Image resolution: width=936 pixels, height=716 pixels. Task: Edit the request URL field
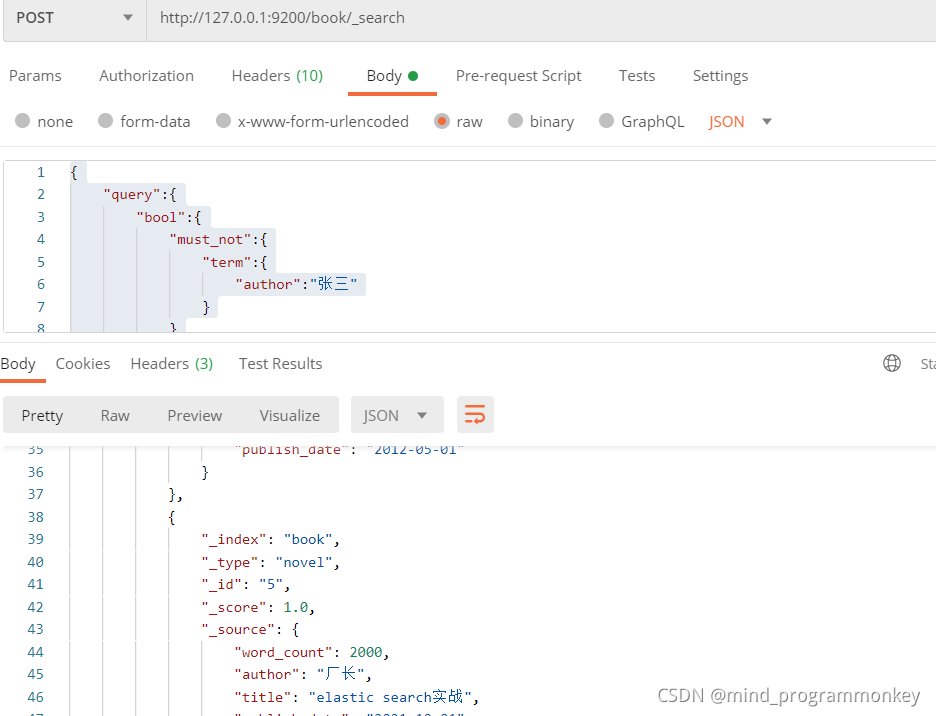541,18
